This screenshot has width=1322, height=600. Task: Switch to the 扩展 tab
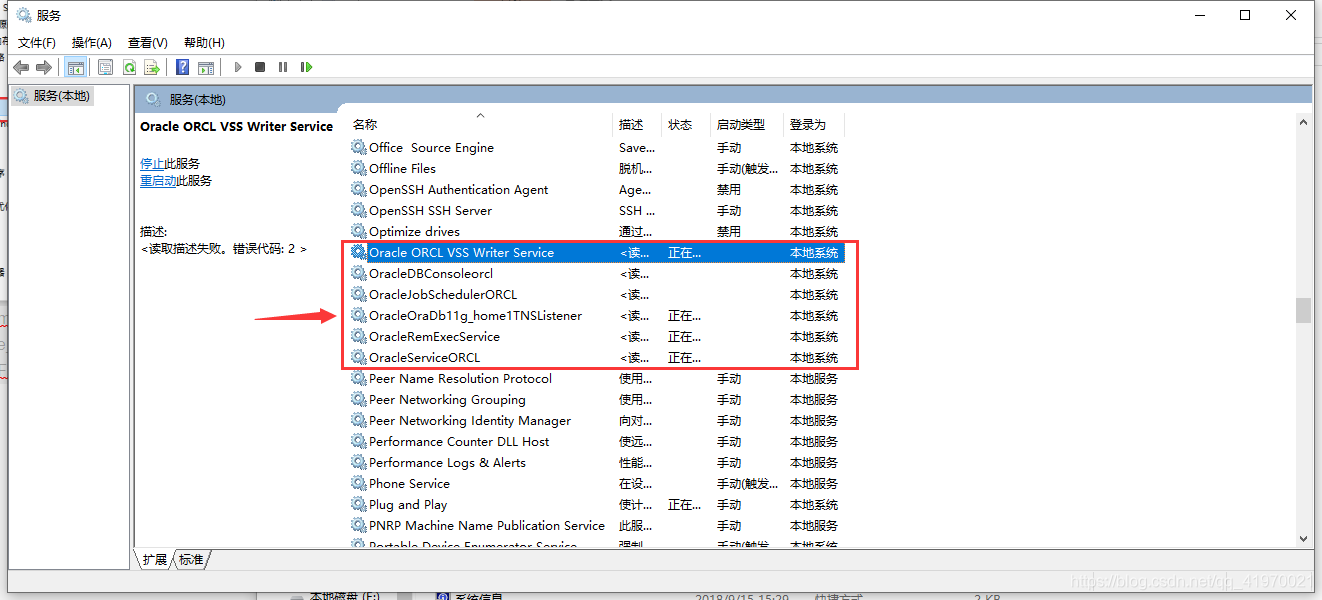coord(154,559)
